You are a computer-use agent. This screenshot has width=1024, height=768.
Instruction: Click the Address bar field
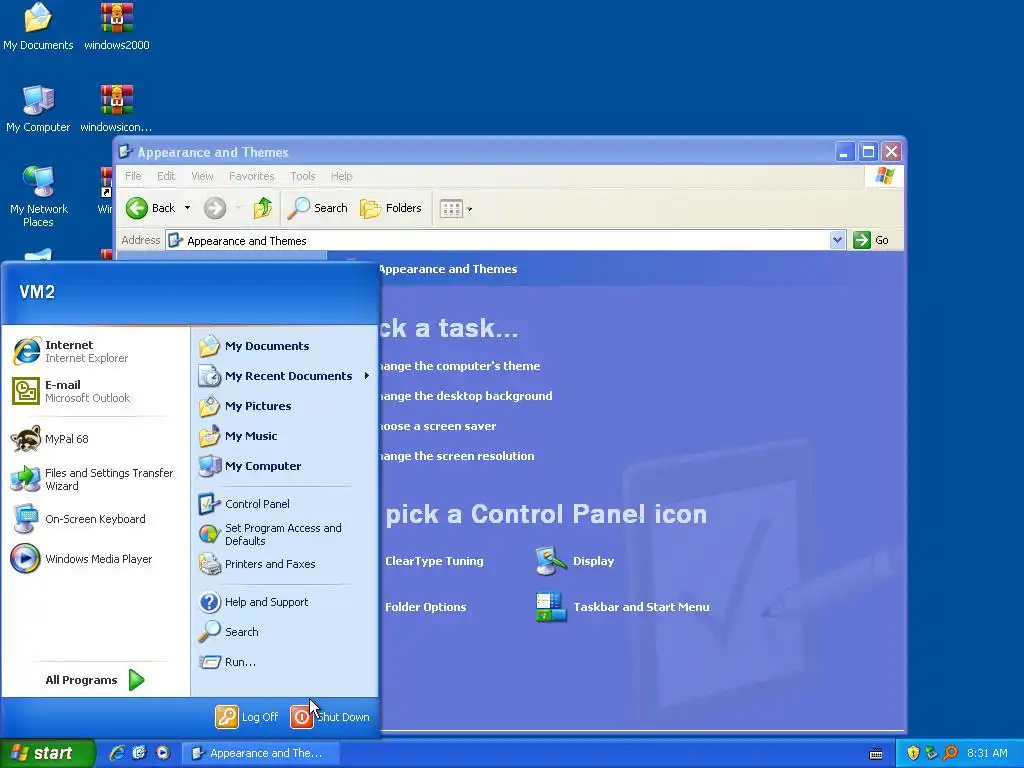tap(498, 240)
